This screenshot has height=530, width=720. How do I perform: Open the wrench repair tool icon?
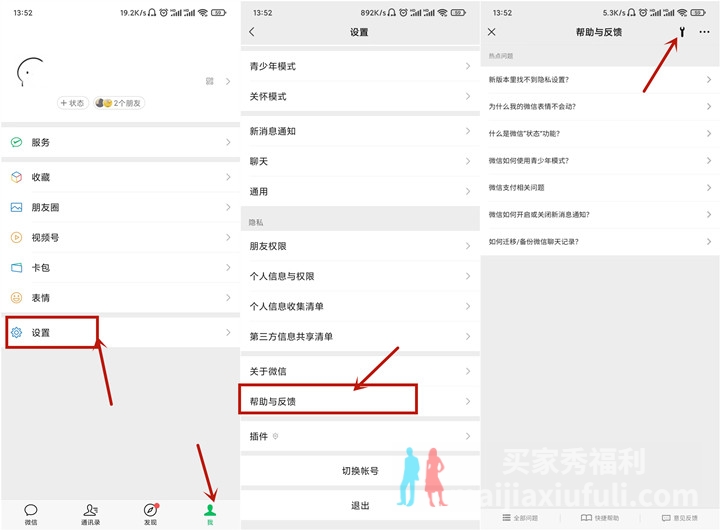(x=682, y=32)
